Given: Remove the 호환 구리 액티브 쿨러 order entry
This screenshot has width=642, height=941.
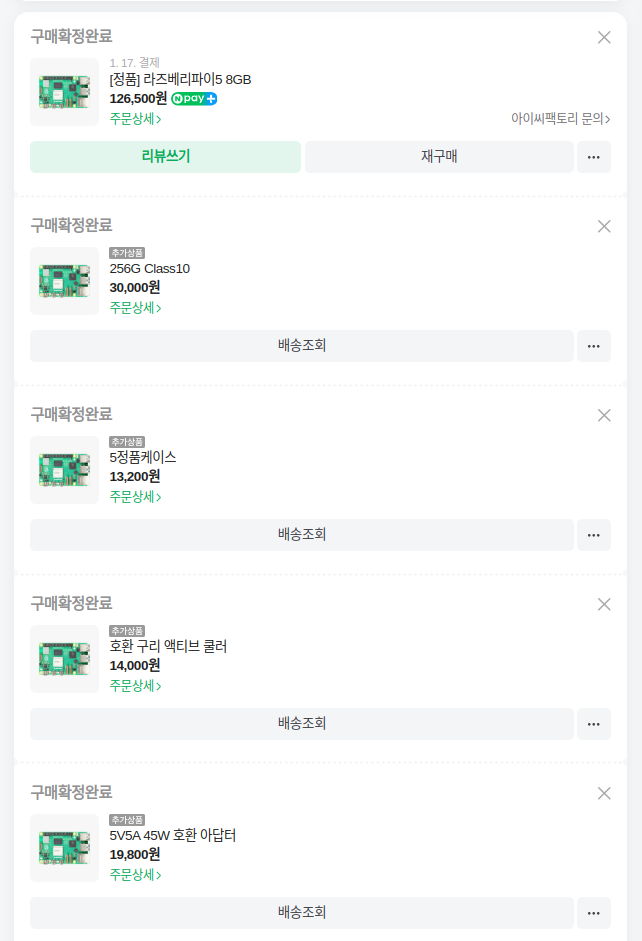Looking at the screenshot, I should pos(604,604).
